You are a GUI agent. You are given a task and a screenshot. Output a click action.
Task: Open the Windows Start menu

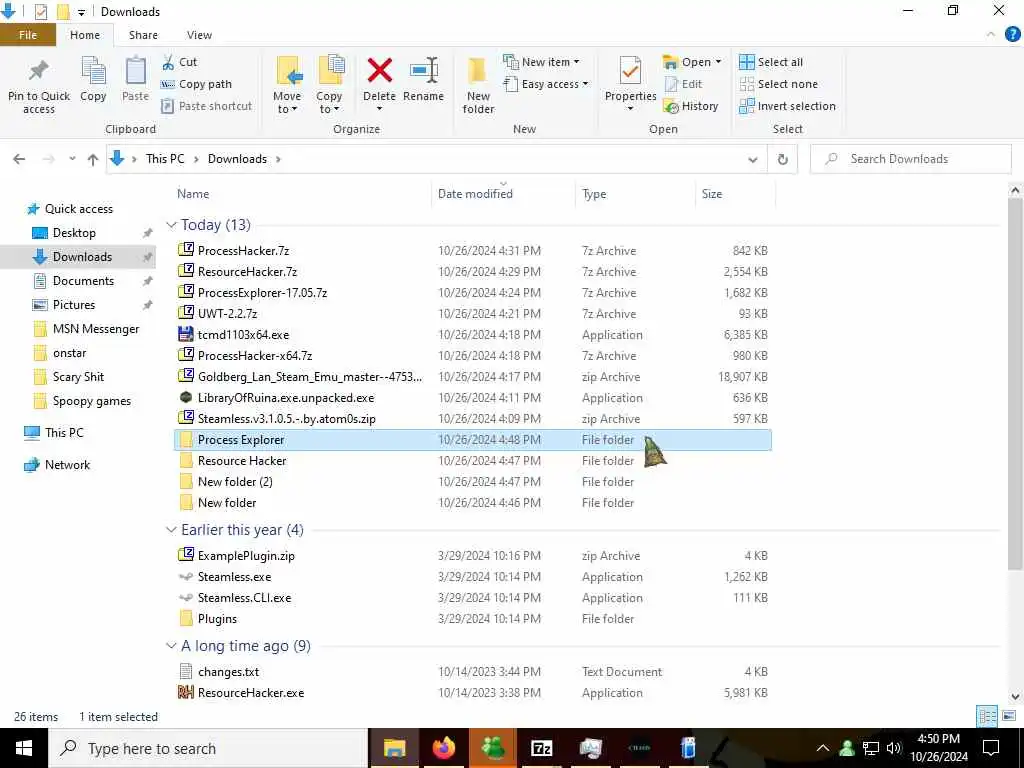24,748
